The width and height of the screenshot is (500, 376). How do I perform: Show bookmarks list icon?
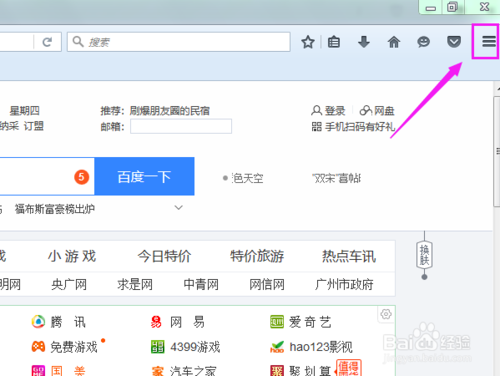334,42
